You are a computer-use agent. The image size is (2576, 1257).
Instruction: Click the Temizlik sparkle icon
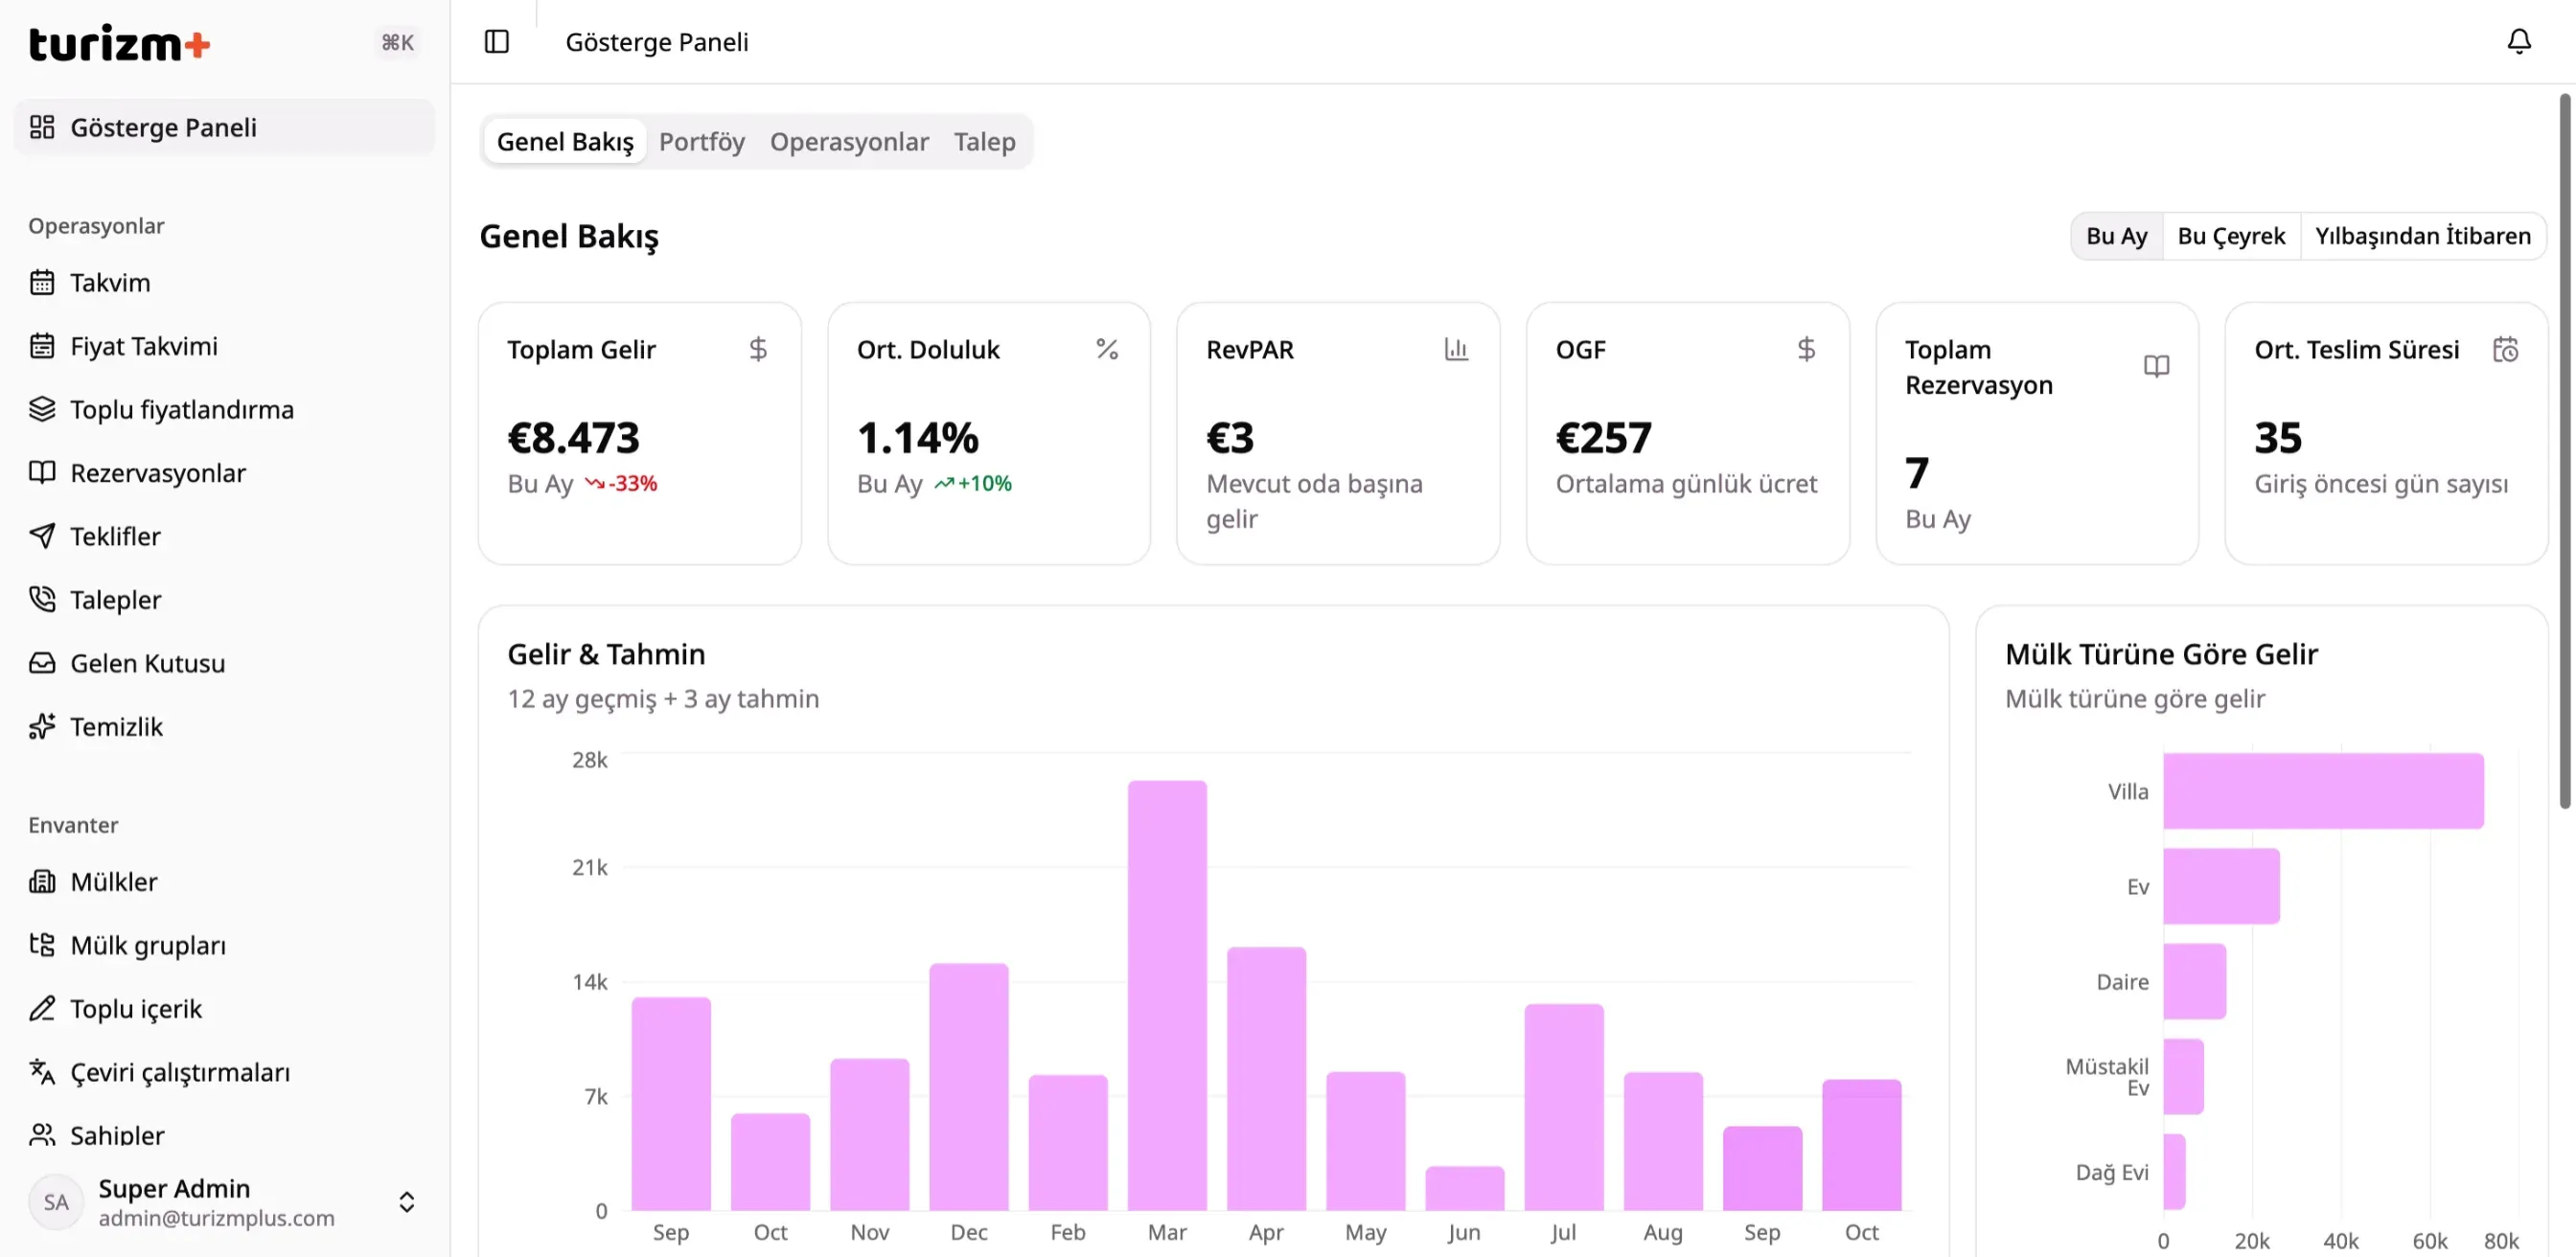point(42,727)
